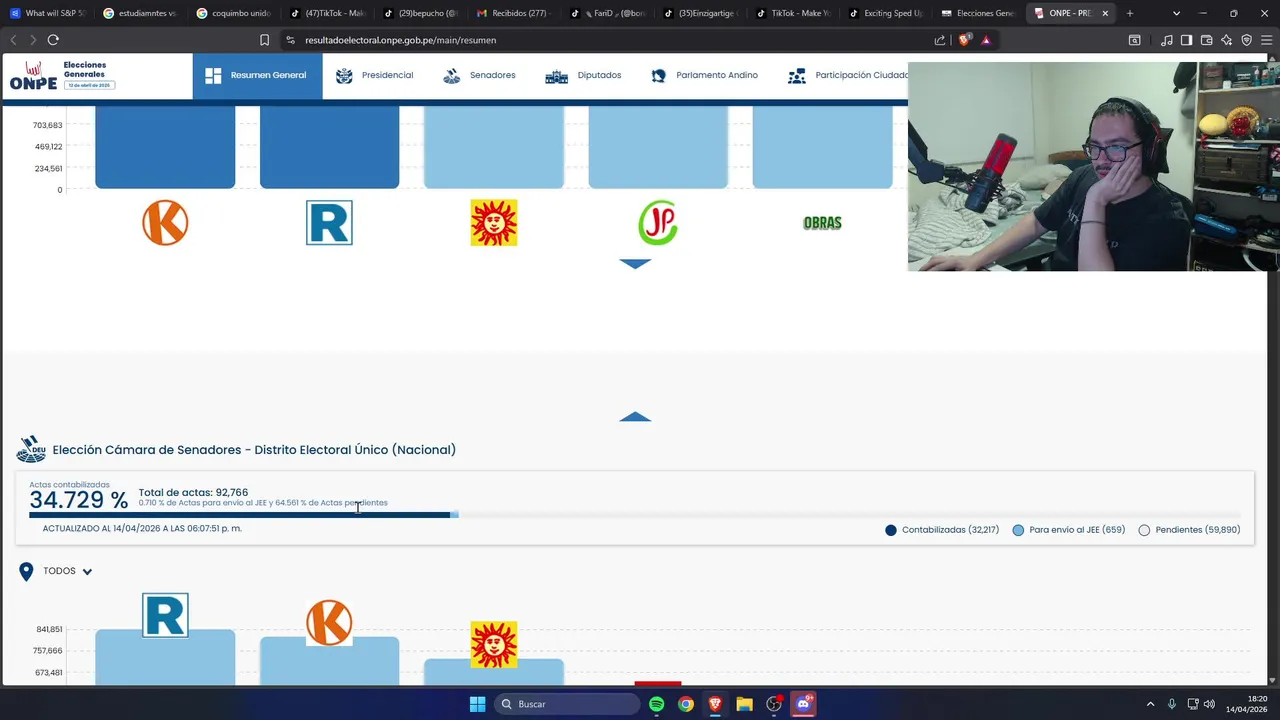Open Brave Rewards triangle icon
The image size is (1280, 720).
(x=986, y=40)
